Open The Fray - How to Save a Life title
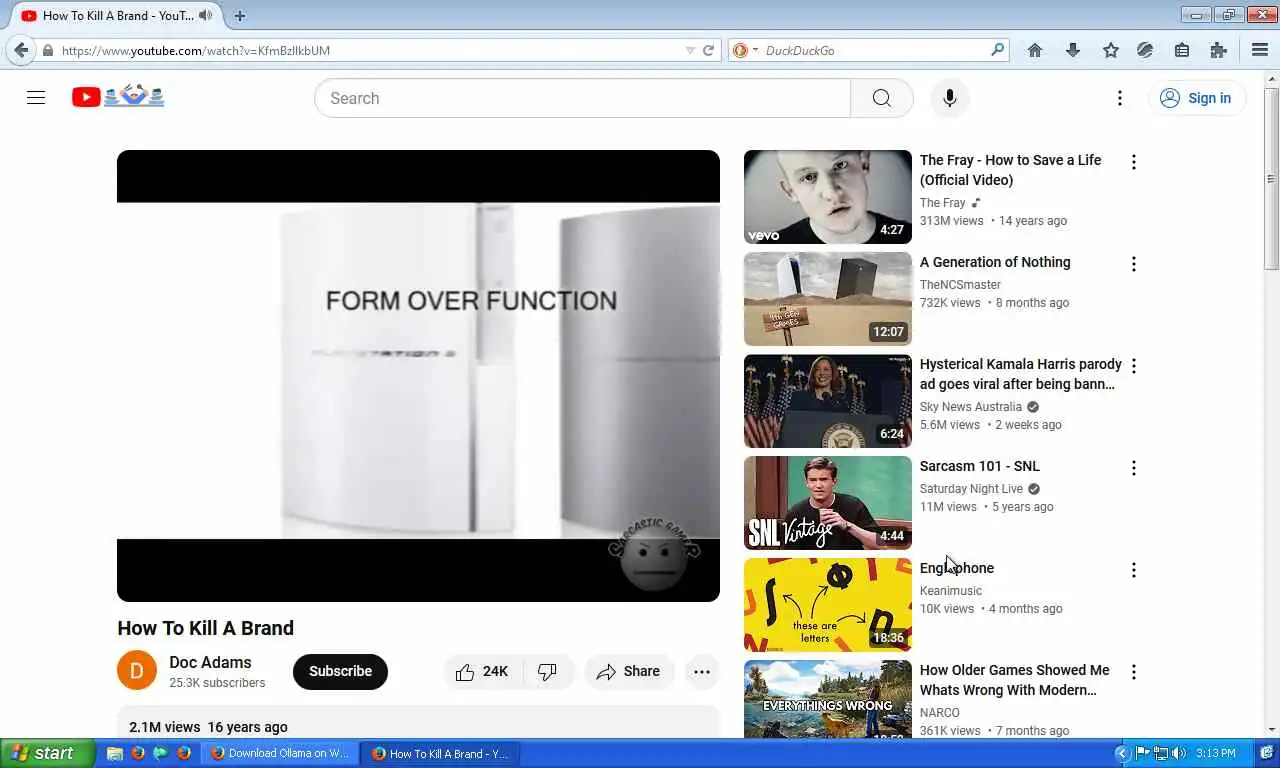 [1010, 170]
